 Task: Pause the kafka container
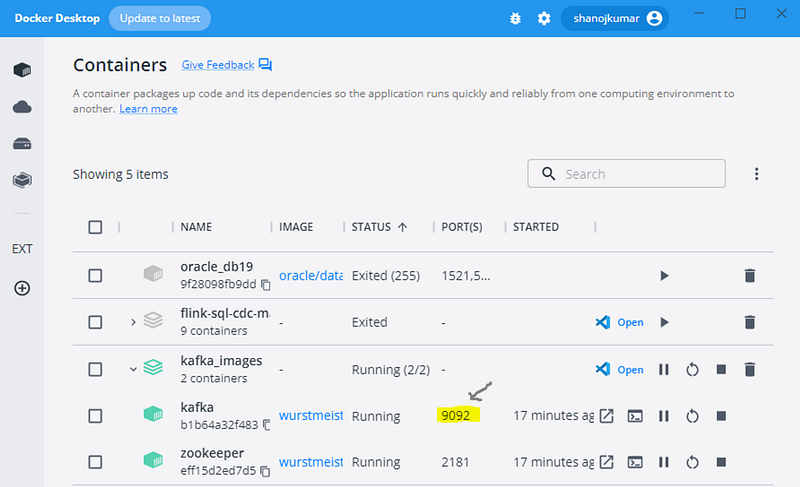click(x=663, y=416)
